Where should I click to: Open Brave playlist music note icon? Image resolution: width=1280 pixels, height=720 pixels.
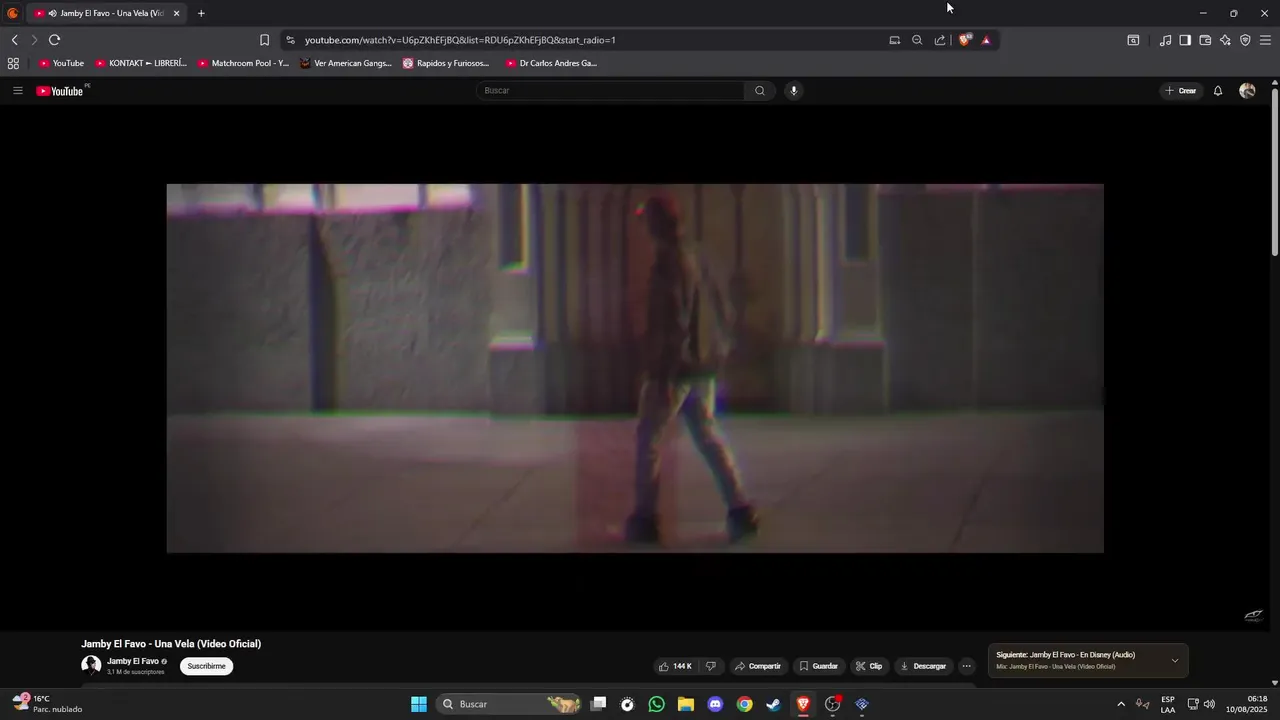(x=1165, y=40)
